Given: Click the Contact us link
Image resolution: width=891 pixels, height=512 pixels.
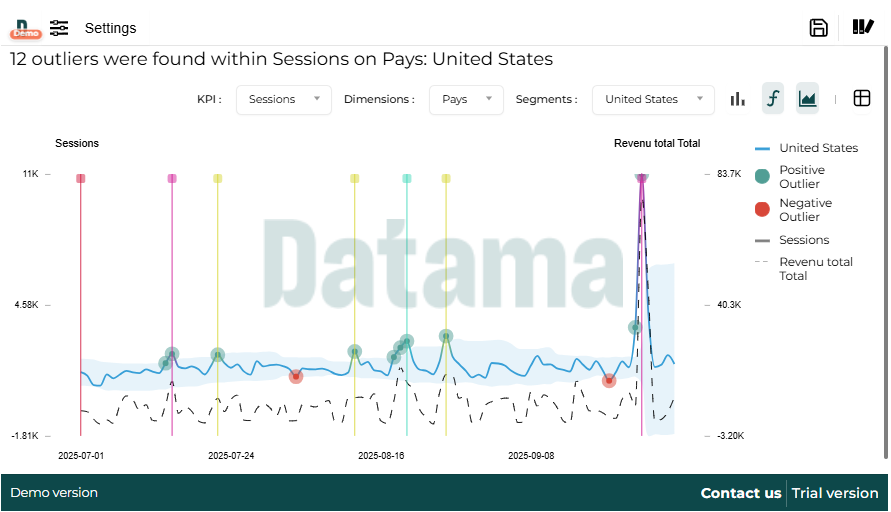Looking at the screenshot, I should point(740,493).
